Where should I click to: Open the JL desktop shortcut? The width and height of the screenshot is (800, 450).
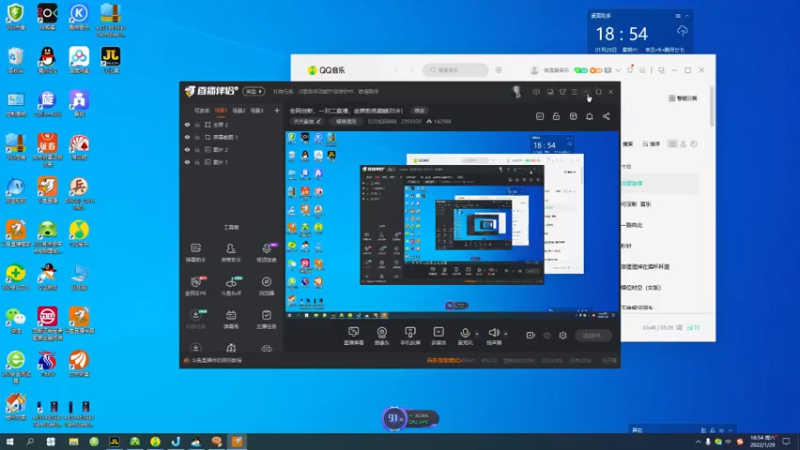[x=110, y=60]
